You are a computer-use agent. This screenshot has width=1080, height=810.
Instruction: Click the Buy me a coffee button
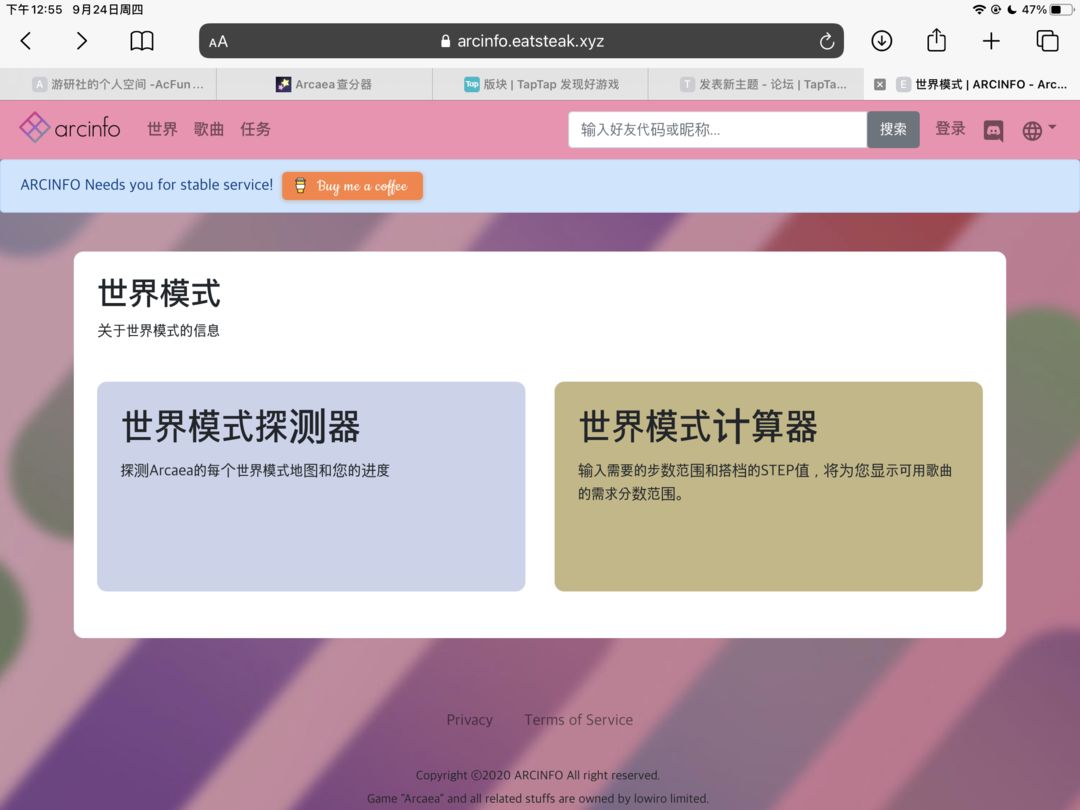352,186
